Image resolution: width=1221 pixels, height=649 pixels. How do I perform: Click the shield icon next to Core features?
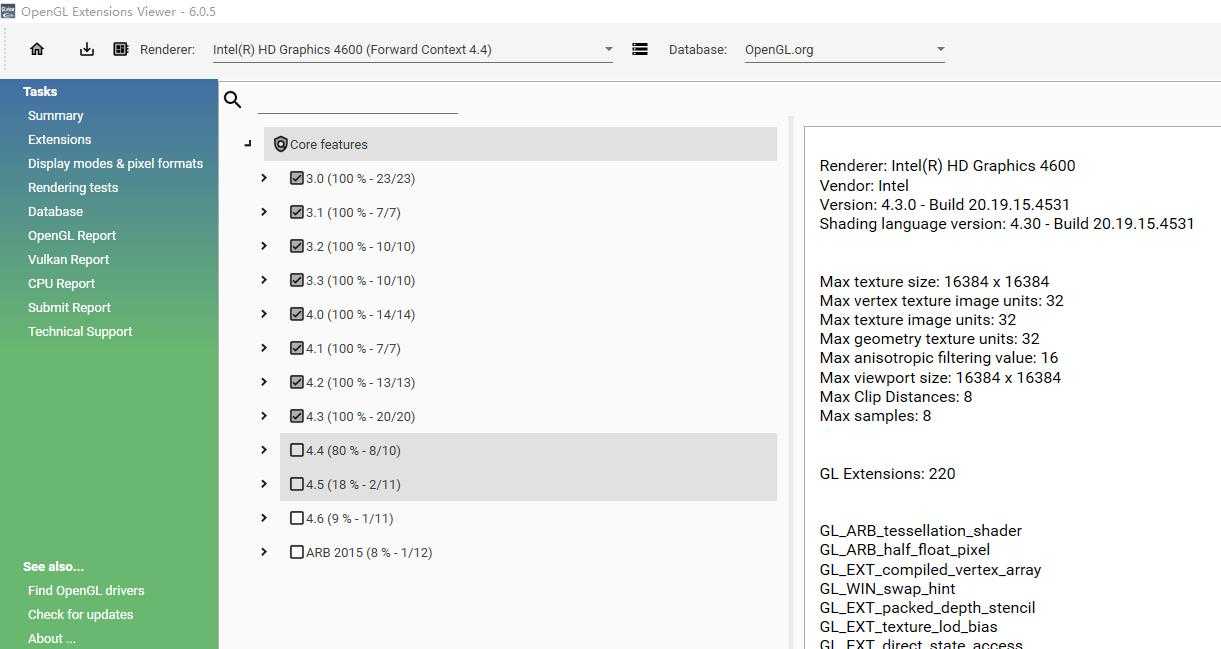(280, 144)
